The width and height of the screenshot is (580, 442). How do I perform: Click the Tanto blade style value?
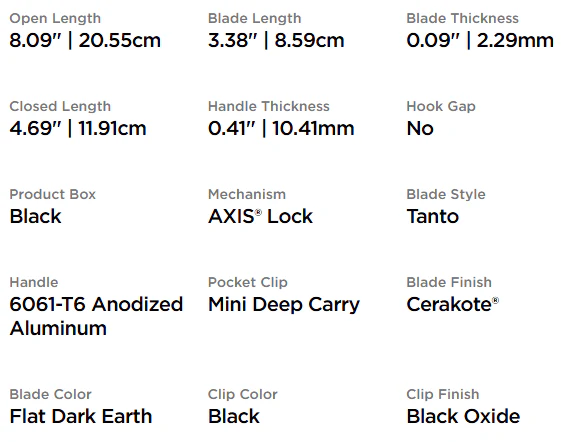click(x=432, y=216)
